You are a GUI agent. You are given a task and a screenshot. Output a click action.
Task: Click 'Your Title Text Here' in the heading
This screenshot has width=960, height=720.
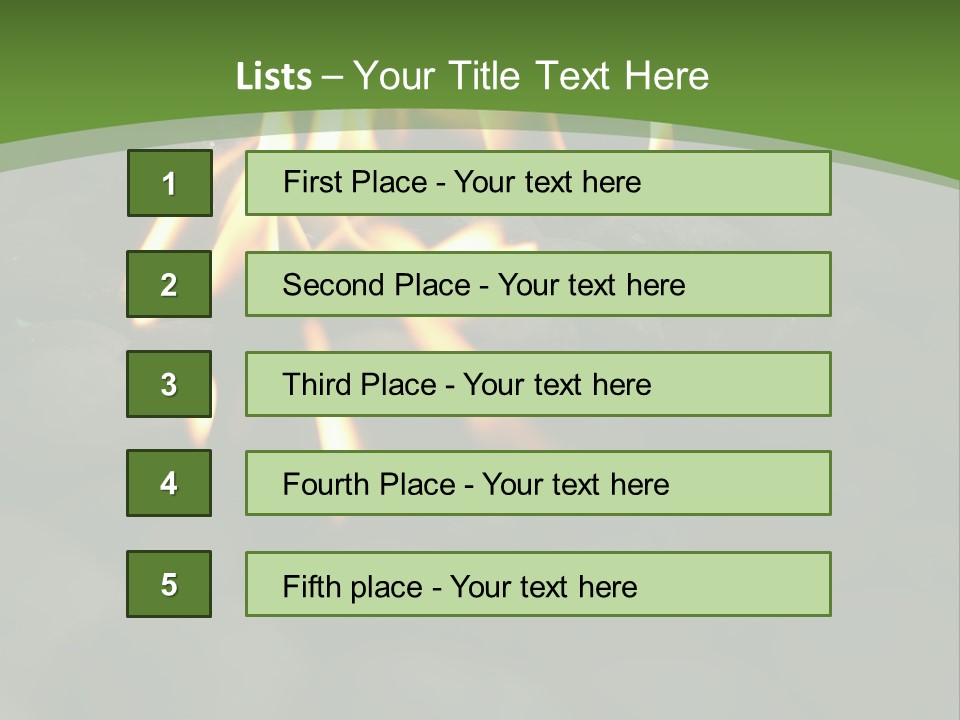pos(531,76)
